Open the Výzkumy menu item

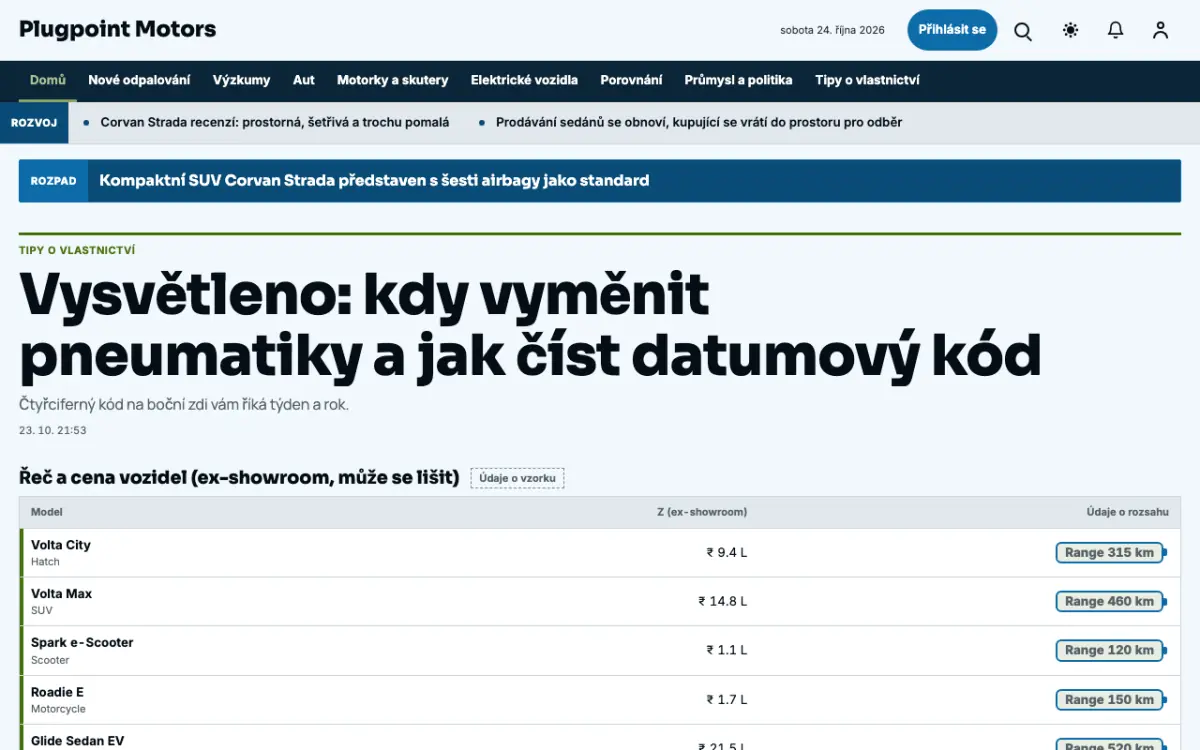(241, 80)
